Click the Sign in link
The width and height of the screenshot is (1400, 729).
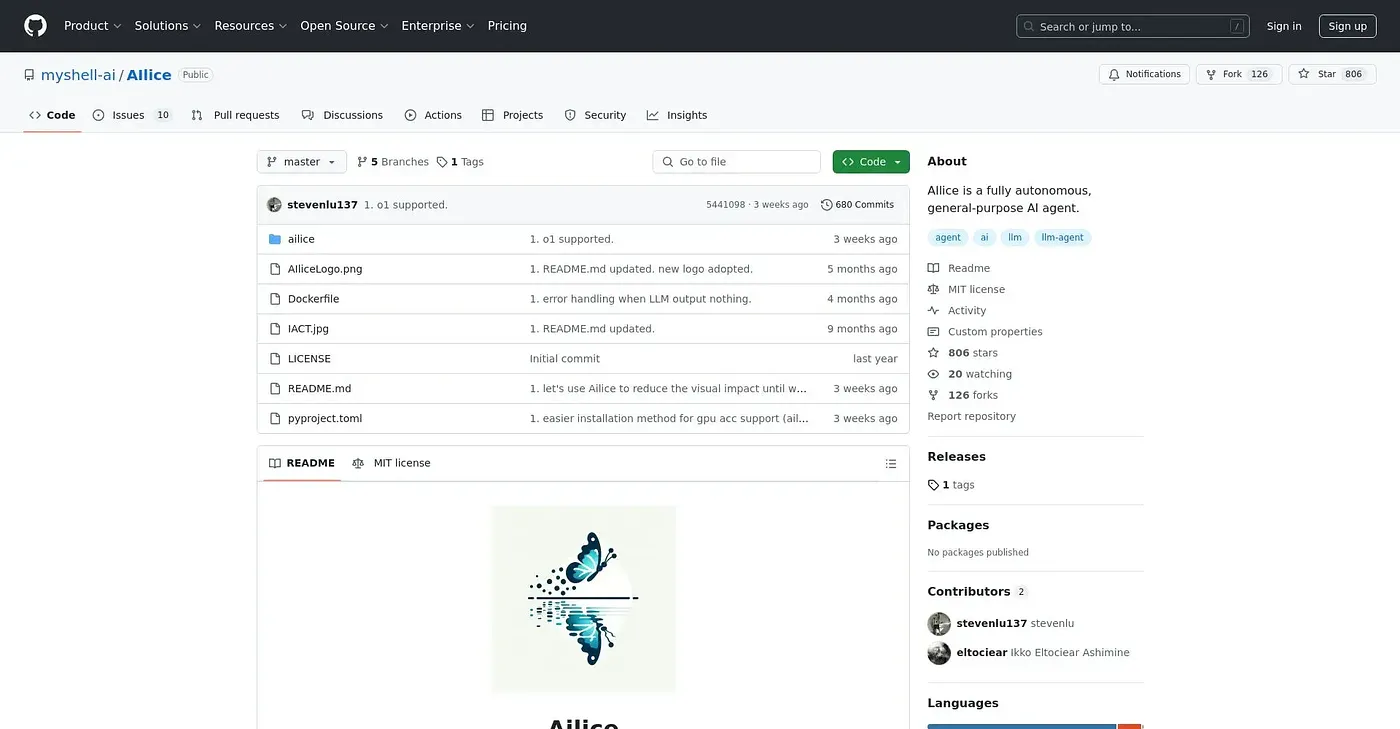[1284, 26]
